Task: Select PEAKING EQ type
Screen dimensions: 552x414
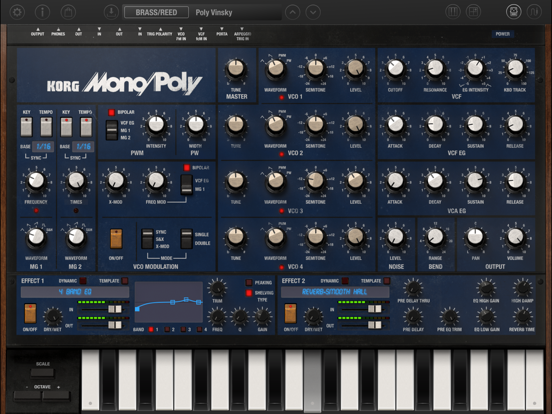Action: [x=249, y=282]
